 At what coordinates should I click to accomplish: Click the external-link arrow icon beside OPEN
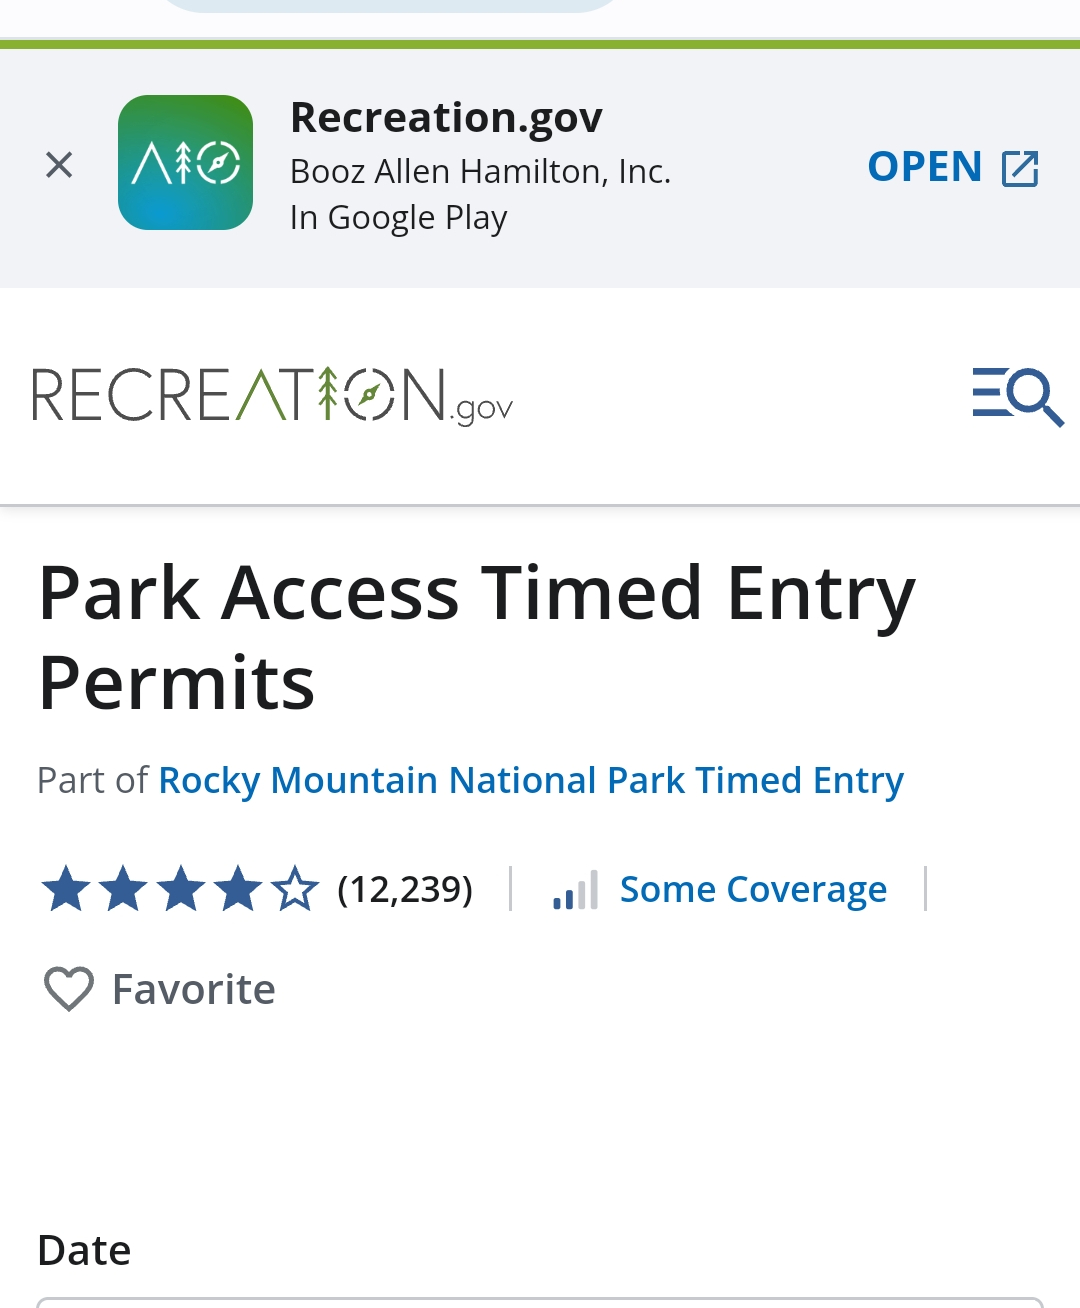[1020, 168]
